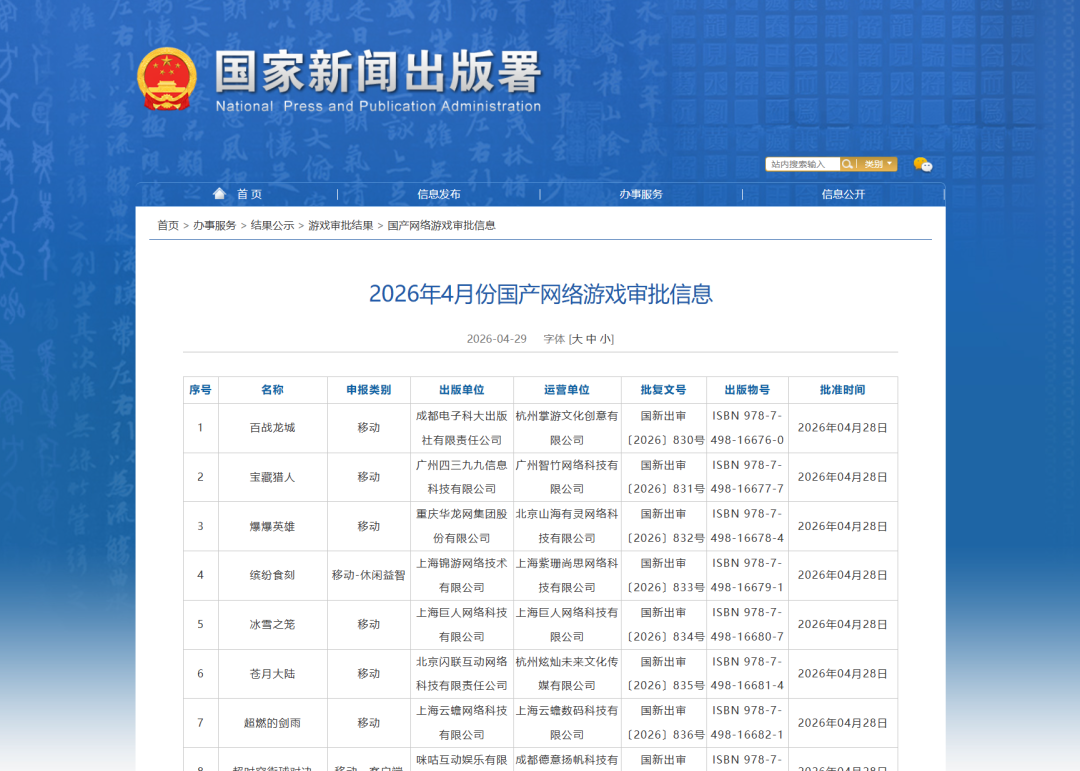
Task: Click 办事服务 in the breadcrumb trail
Action: (214, 225)
